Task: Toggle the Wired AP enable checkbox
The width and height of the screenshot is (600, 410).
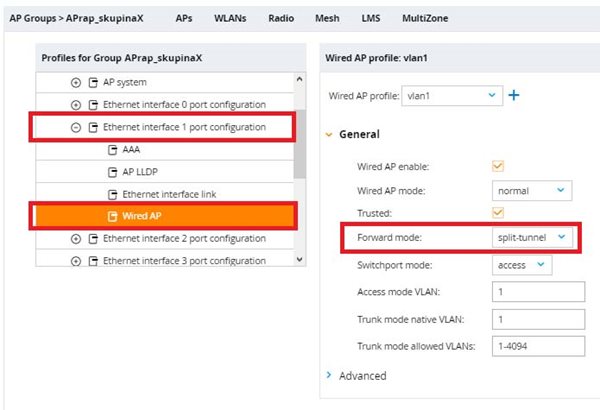Action: point(498,166)
